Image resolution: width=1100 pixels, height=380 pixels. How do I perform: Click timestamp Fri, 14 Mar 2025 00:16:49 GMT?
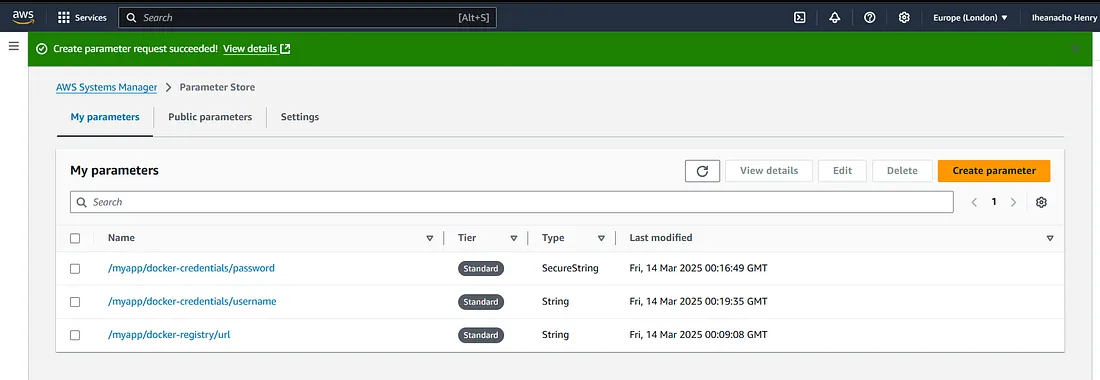[699, 268]
